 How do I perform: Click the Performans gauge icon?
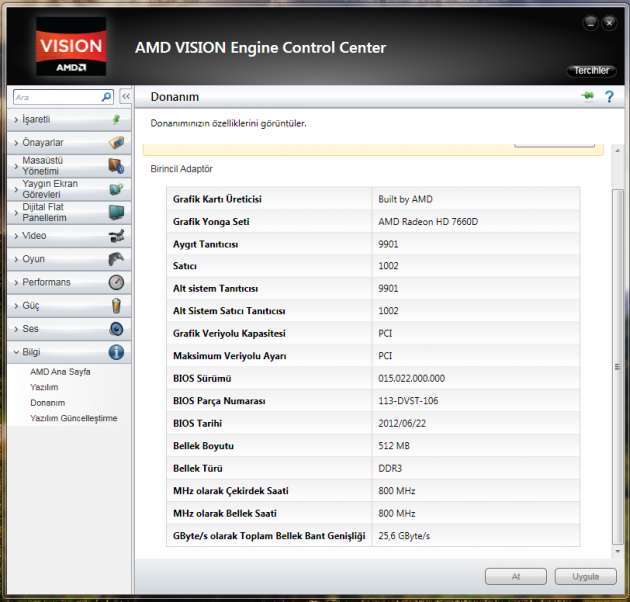click(x=116, y=282)
